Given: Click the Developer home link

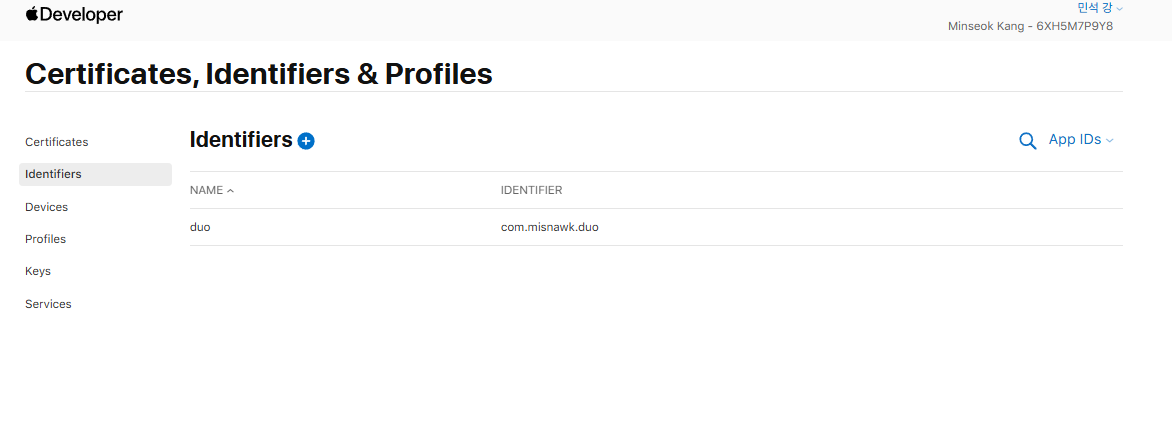Looking at the screenshot, I should click(81, 15).
